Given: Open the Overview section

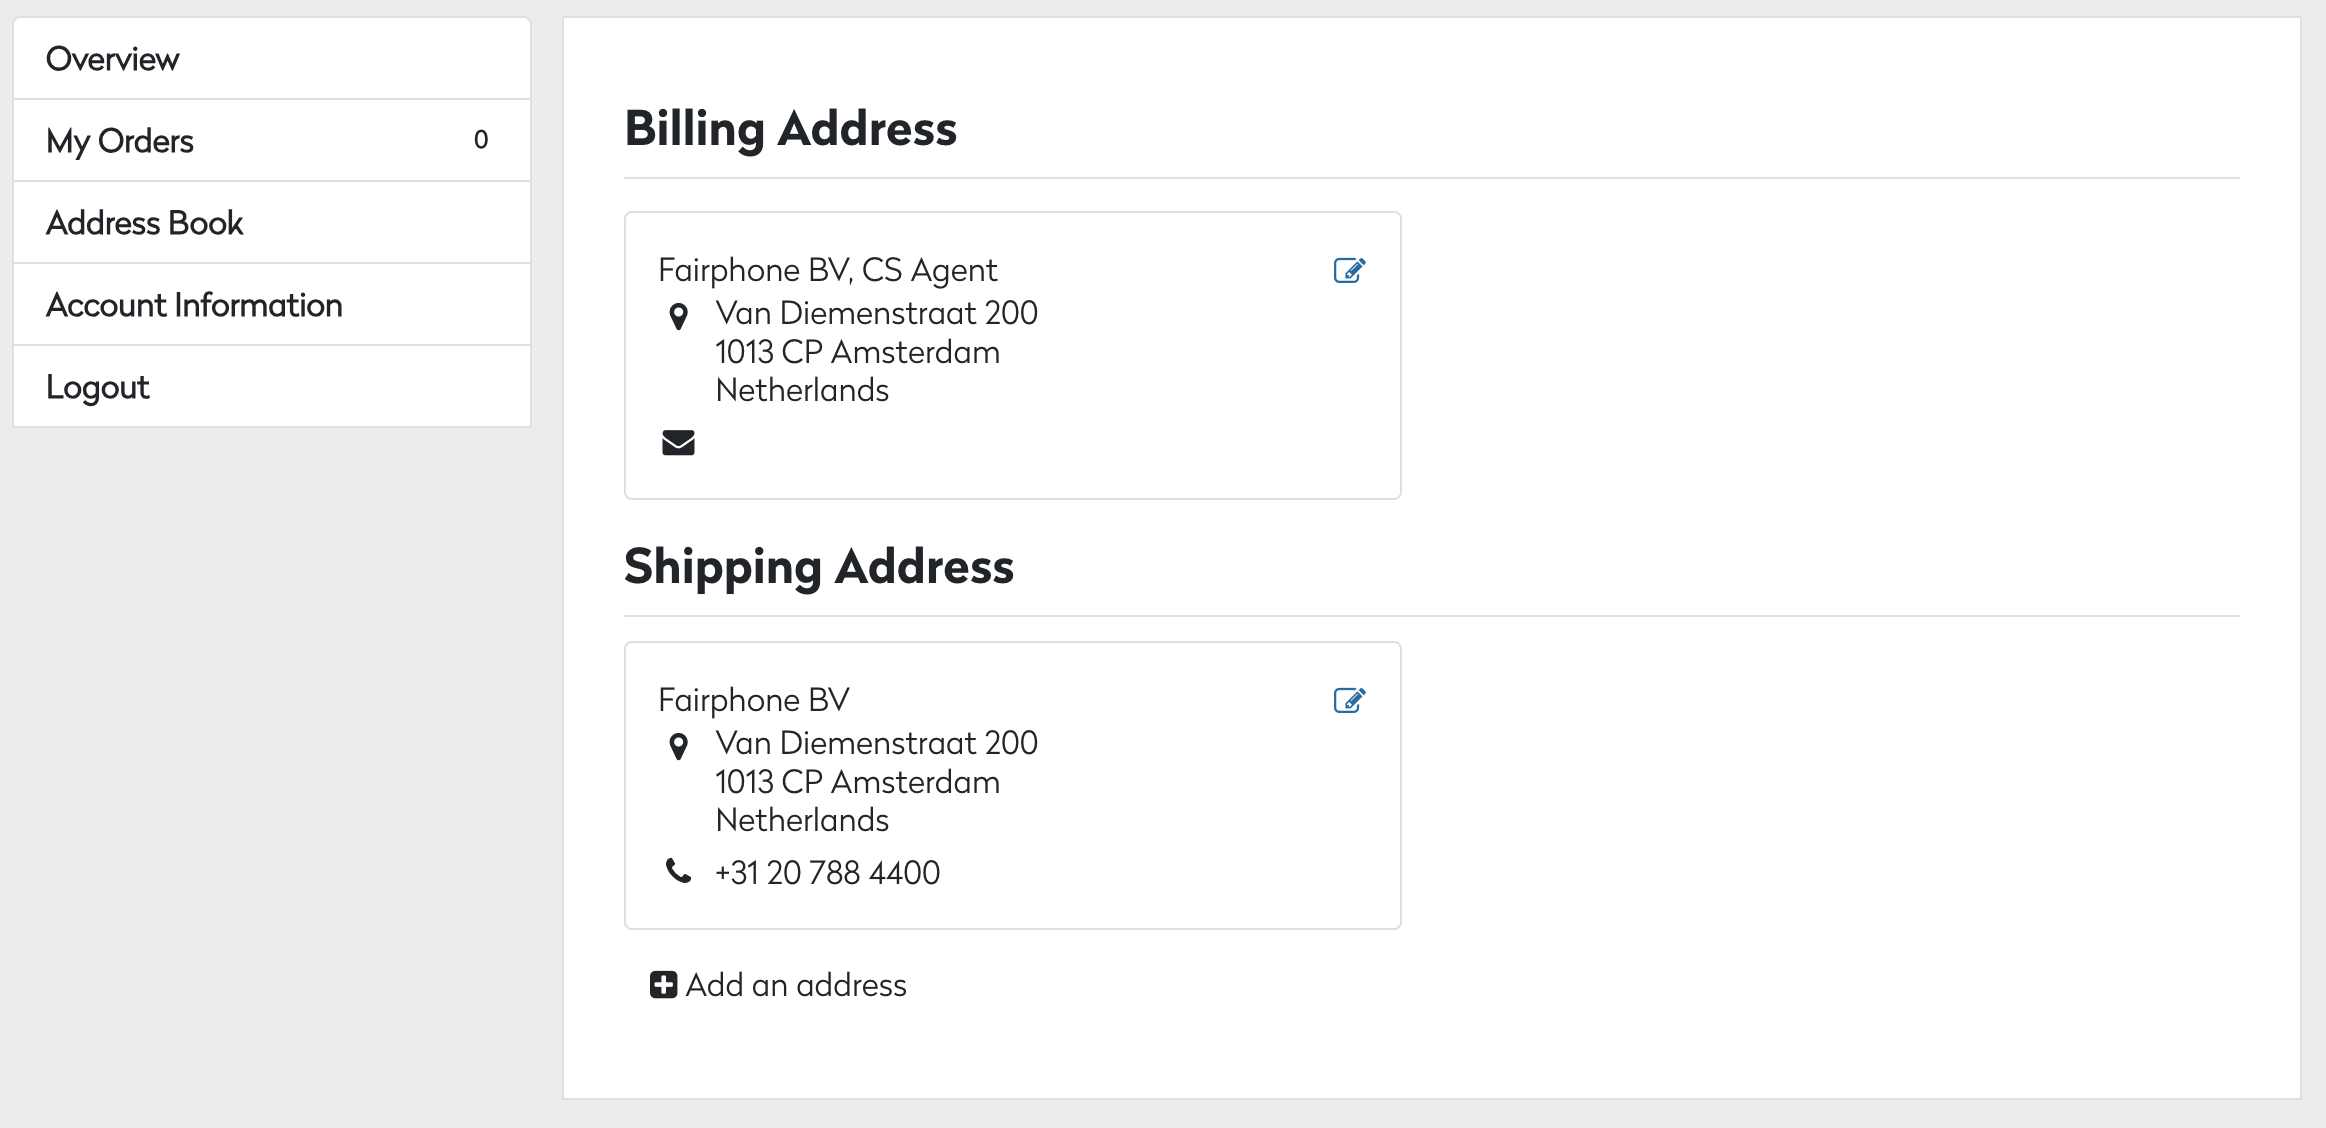Looking at the screenshot, I should [112, 57].
